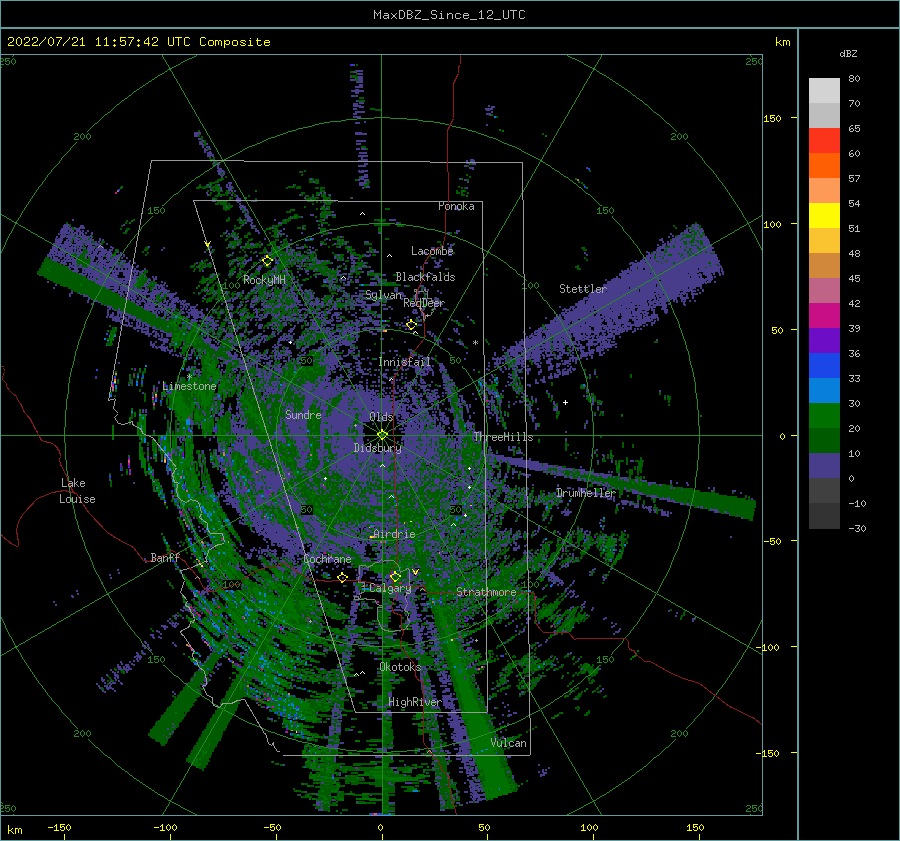
Task: Click the ThreeHills city label
Action: coord(503,437)
